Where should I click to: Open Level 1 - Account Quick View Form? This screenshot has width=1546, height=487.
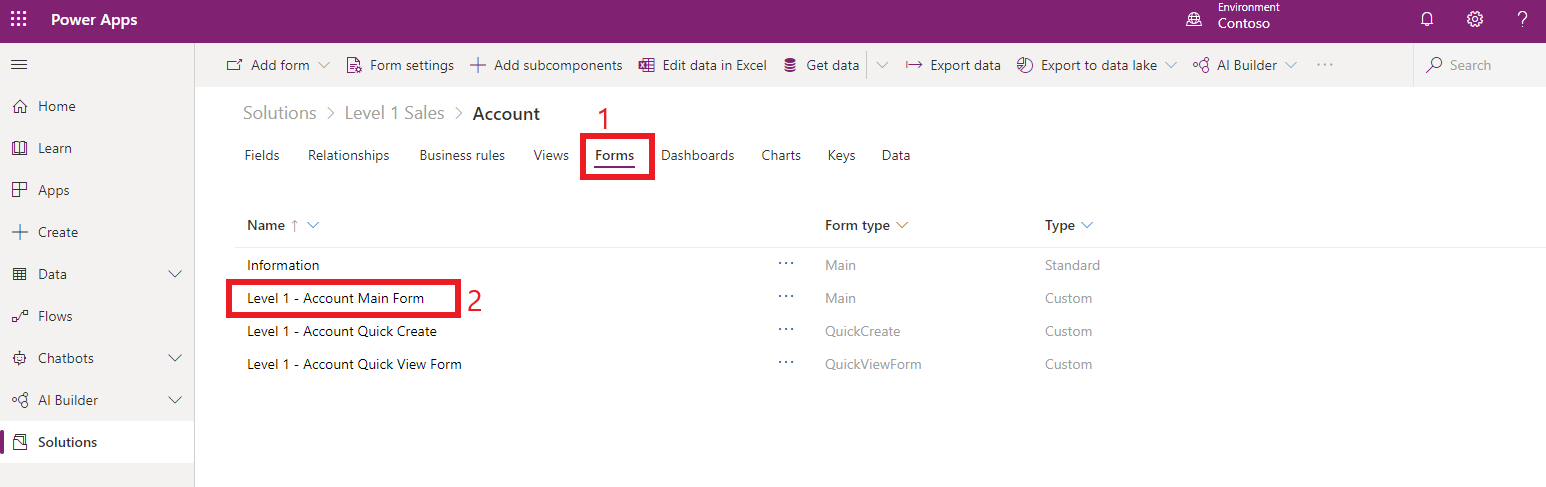point(355,364)
